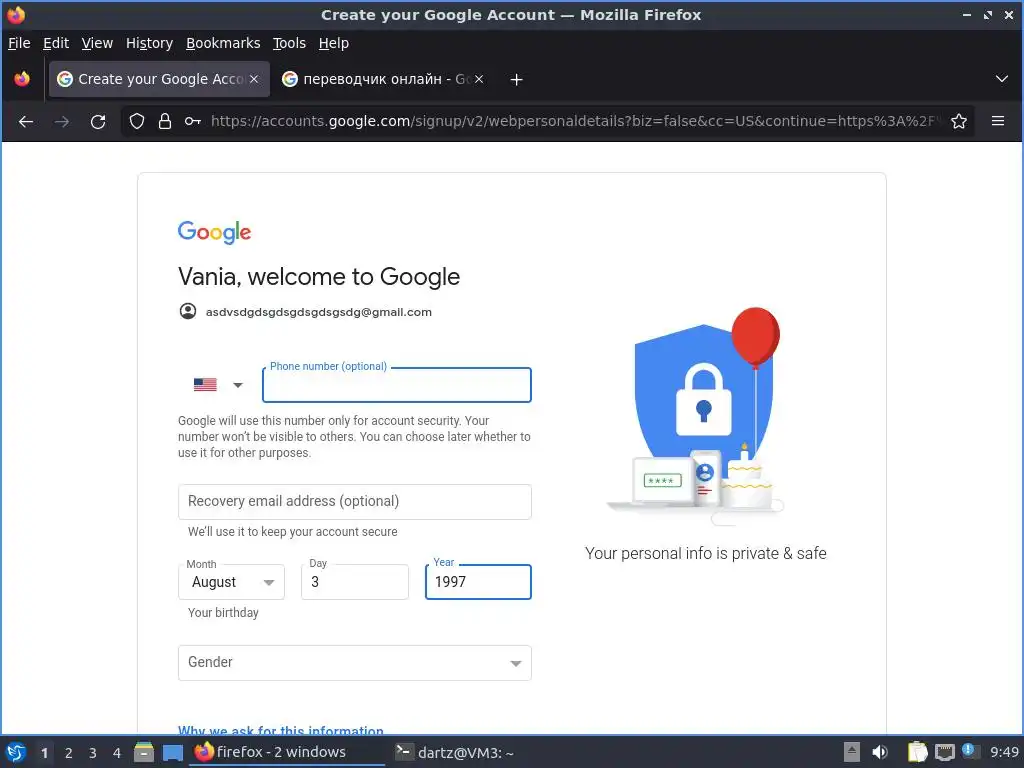The width and height of the screenshot is (1024, 768).
Task: Switch to Create your Google Account tab
Action: (159, 79)
